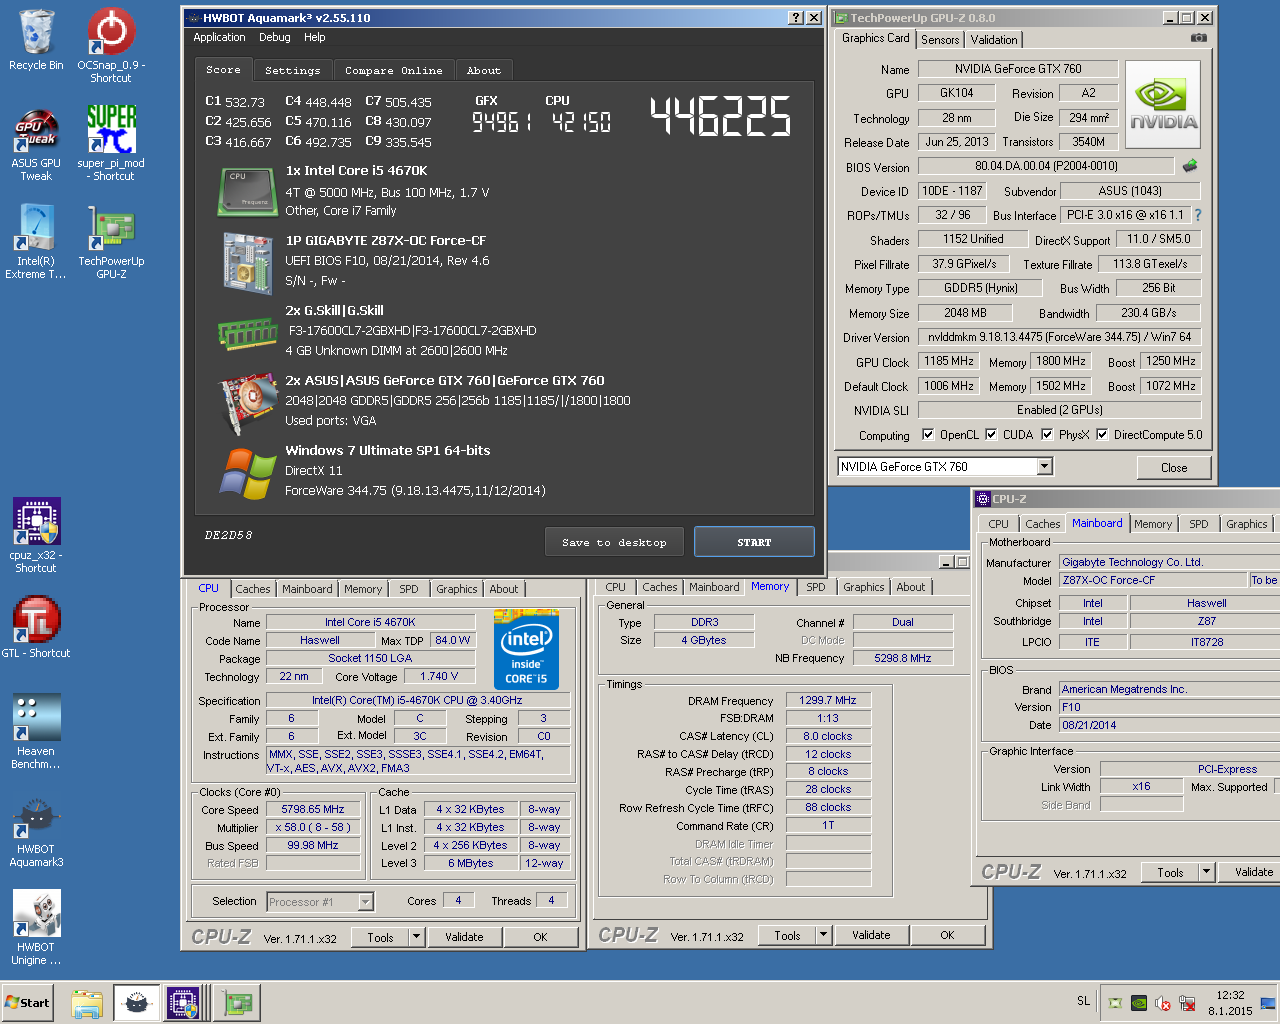Switch to CPU-Z taskbar button
Image resolution: width=1280 pixels, height=1024 pixels.
(185, 1003)
